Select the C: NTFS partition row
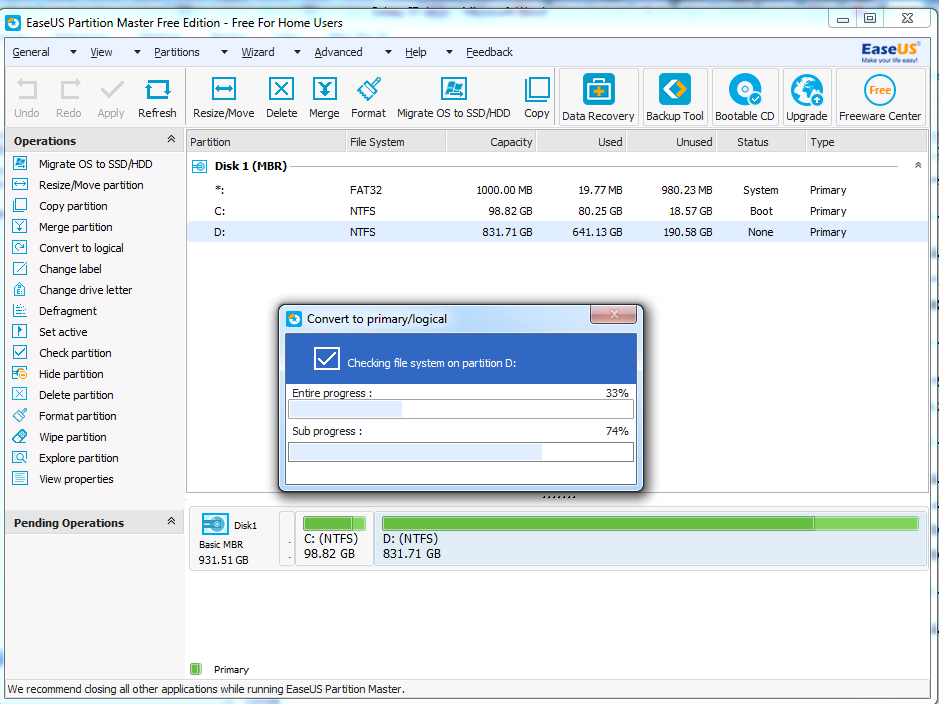 [557, 211]
